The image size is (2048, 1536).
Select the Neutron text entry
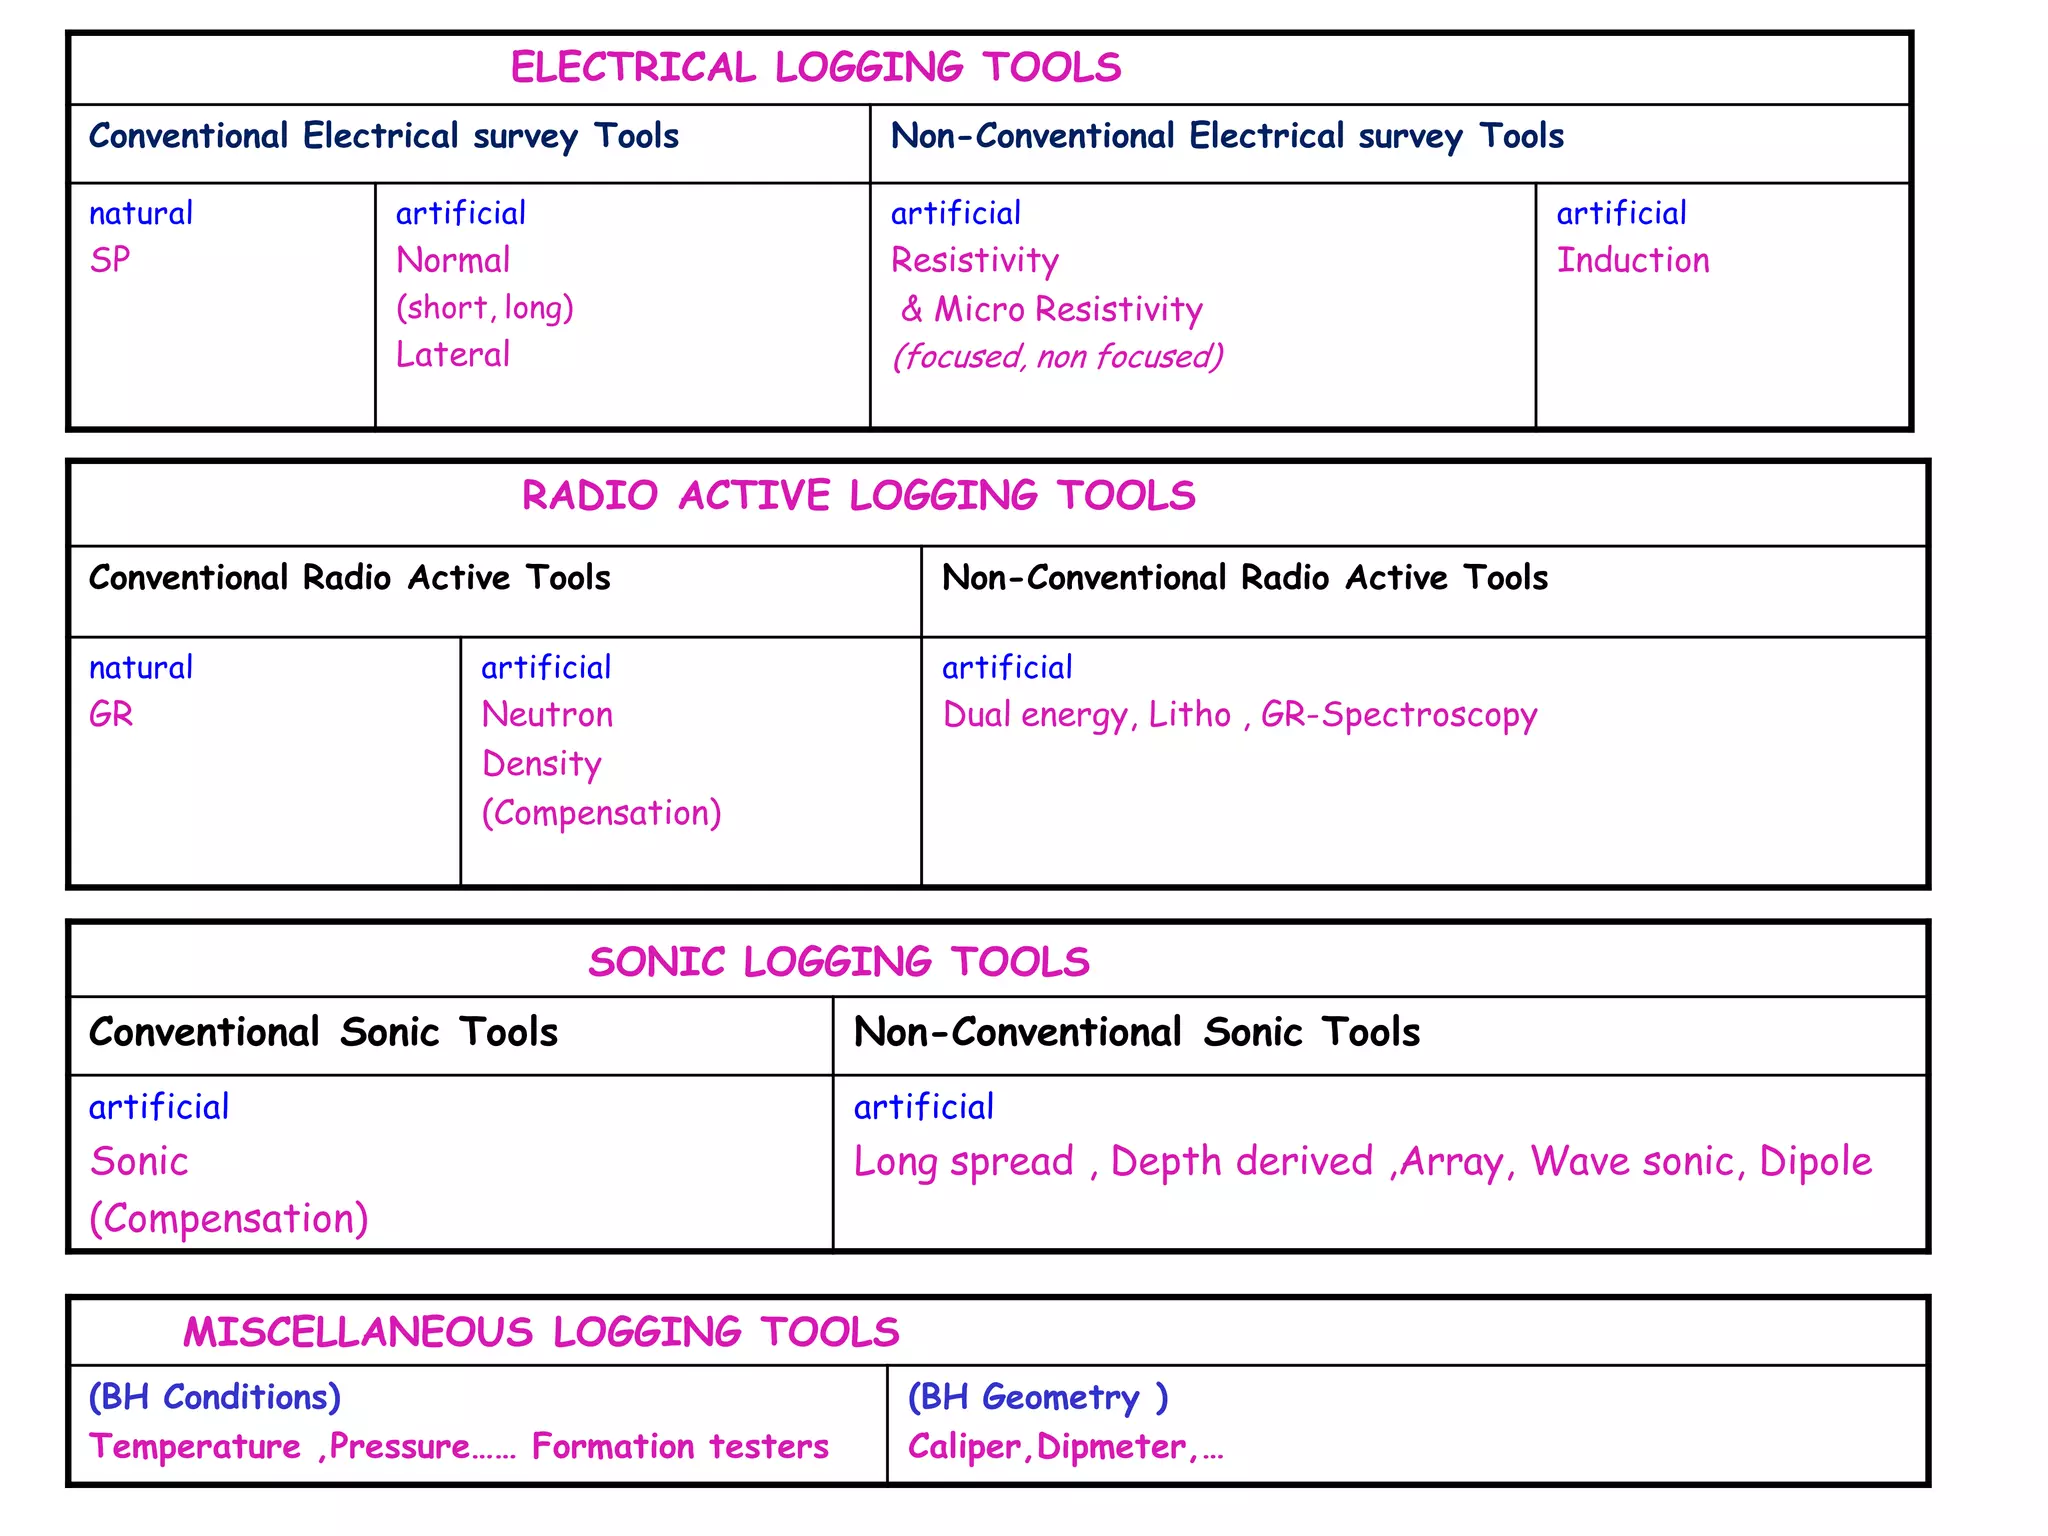547,715
